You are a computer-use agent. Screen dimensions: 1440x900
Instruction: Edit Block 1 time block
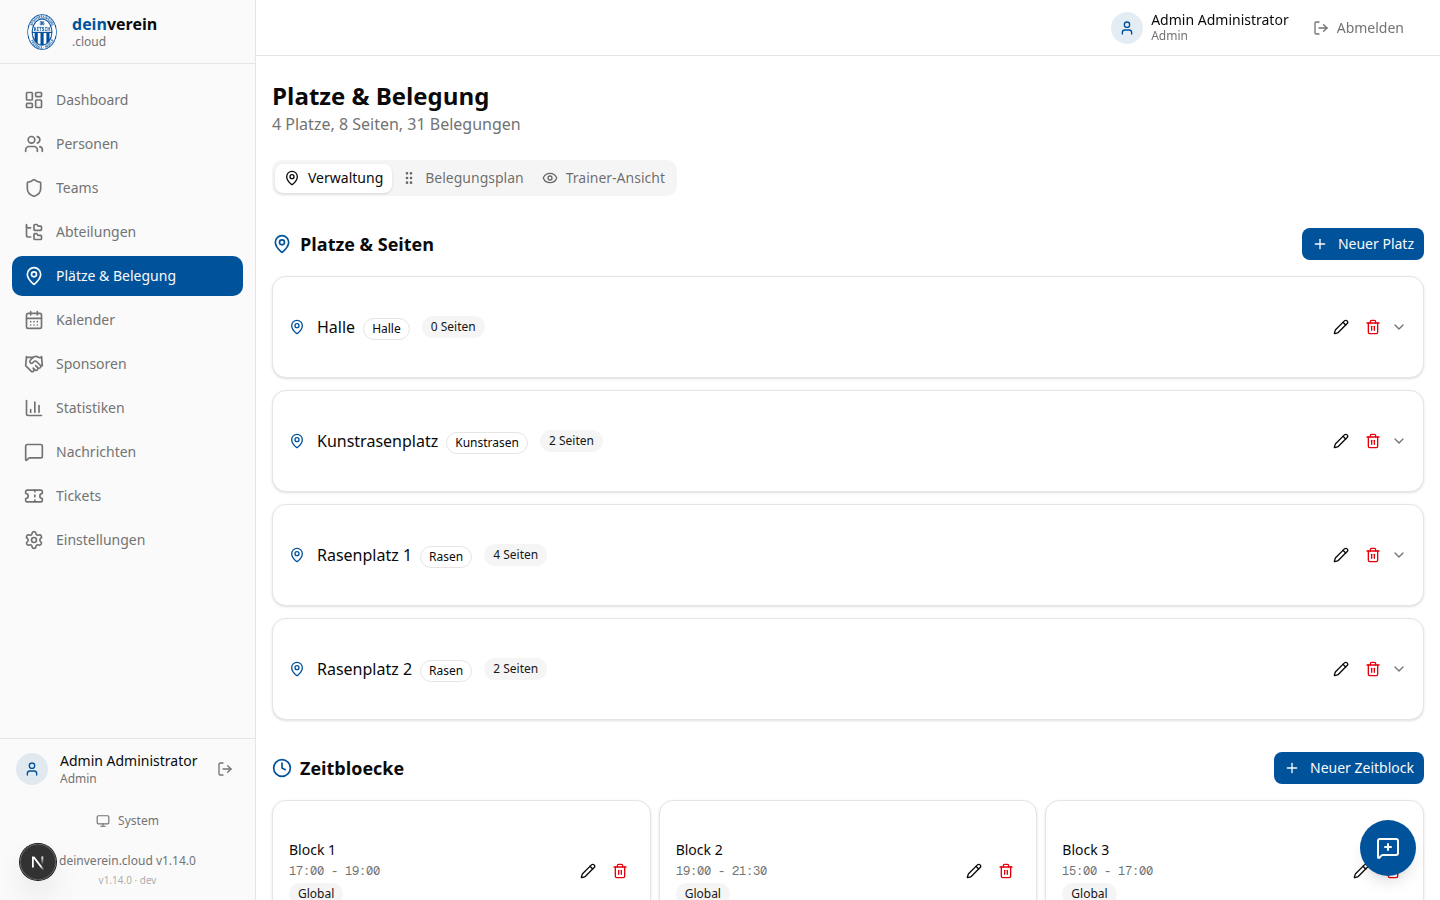(588, 871)
